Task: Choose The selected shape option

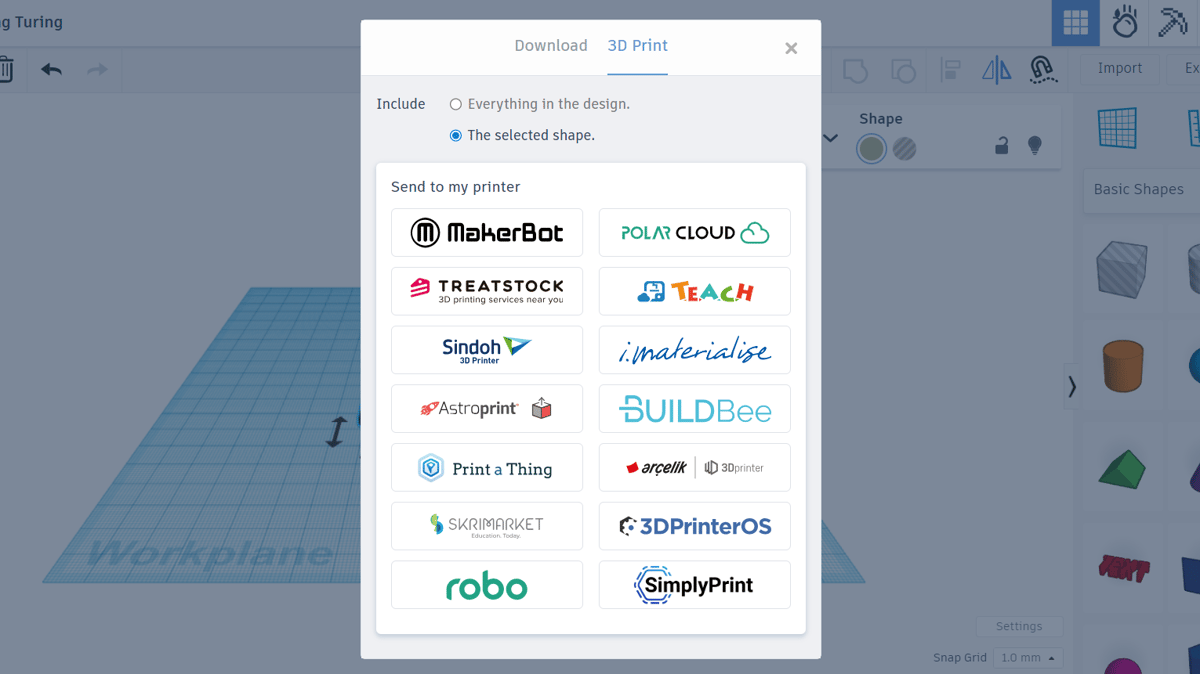Action: coord(522,135)
